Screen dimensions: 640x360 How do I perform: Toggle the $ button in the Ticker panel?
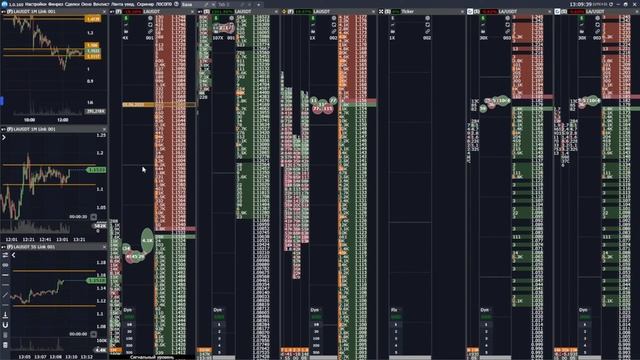point(393,18)
